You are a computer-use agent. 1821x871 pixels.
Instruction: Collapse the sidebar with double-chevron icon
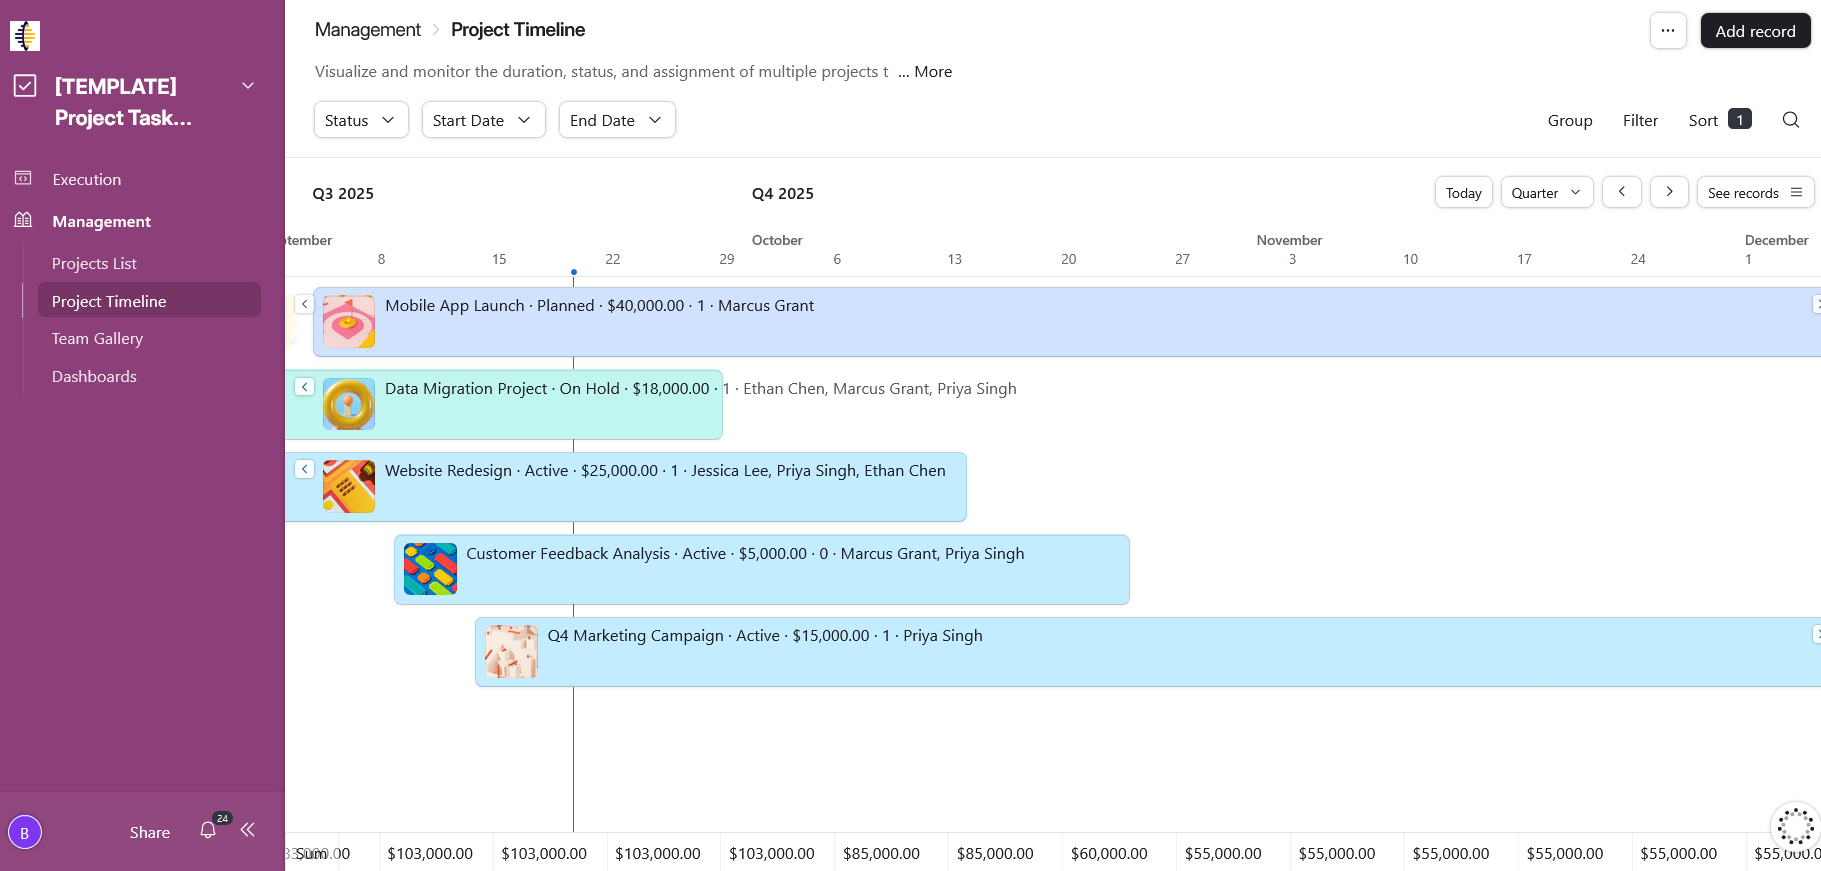click(248, 830)
